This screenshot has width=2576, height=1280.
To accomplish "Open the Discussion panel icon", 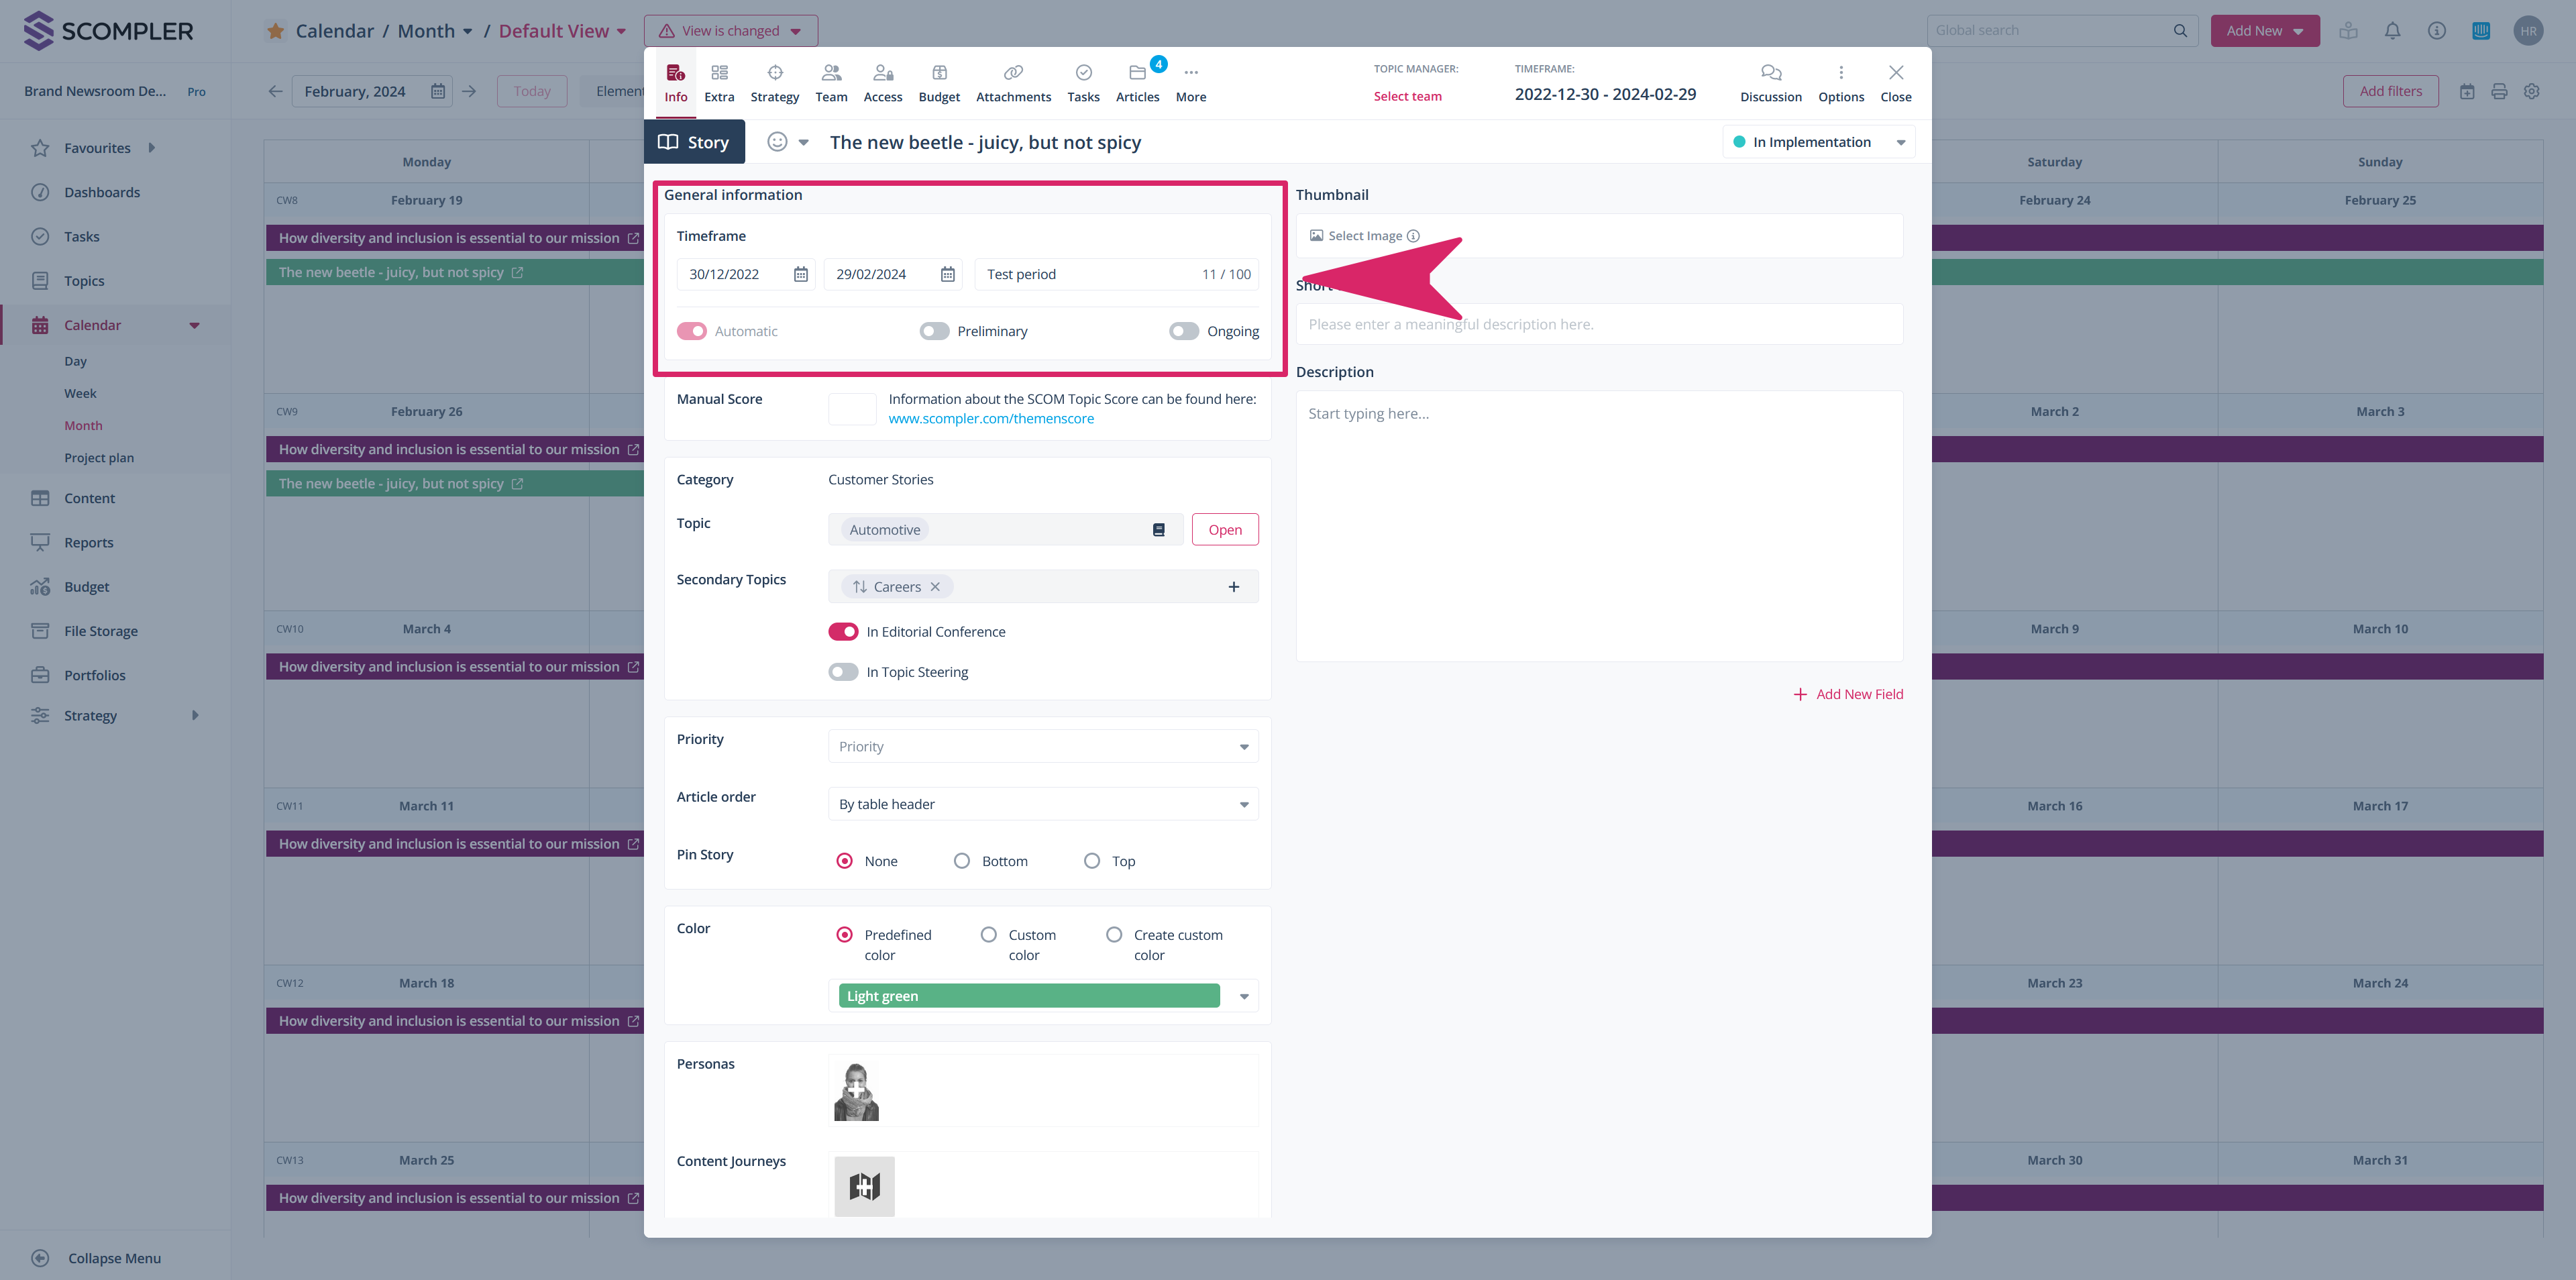I will [x=1770, y=73].
